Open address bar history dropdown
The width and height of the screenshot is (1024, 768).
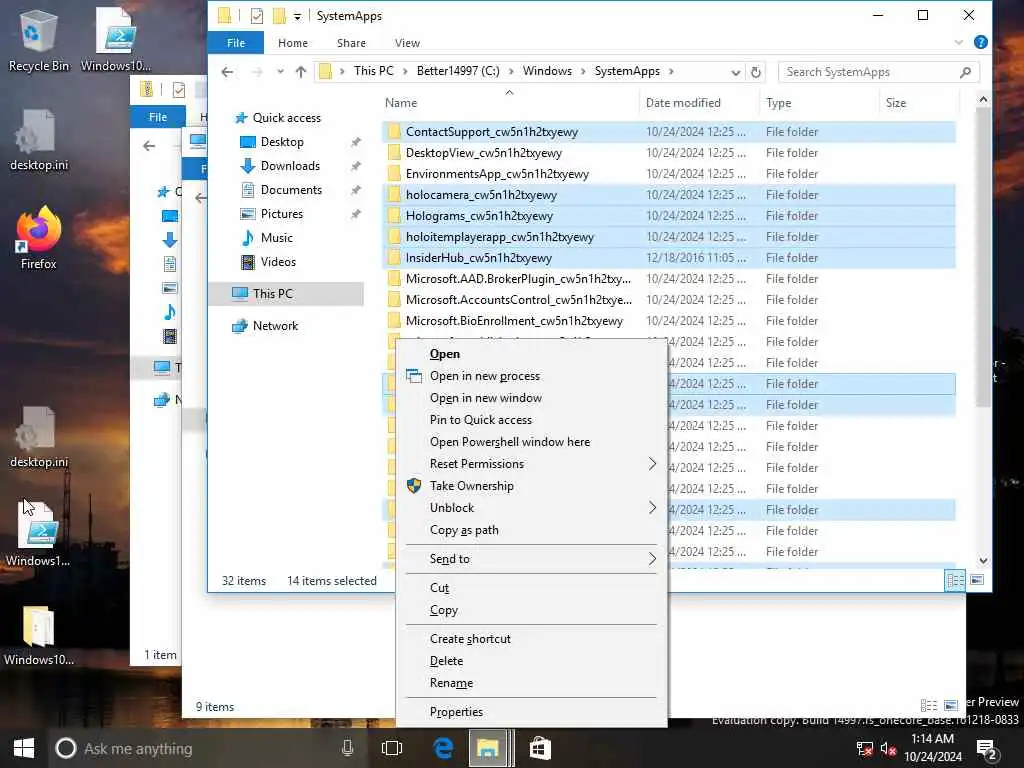pos(735,72)
